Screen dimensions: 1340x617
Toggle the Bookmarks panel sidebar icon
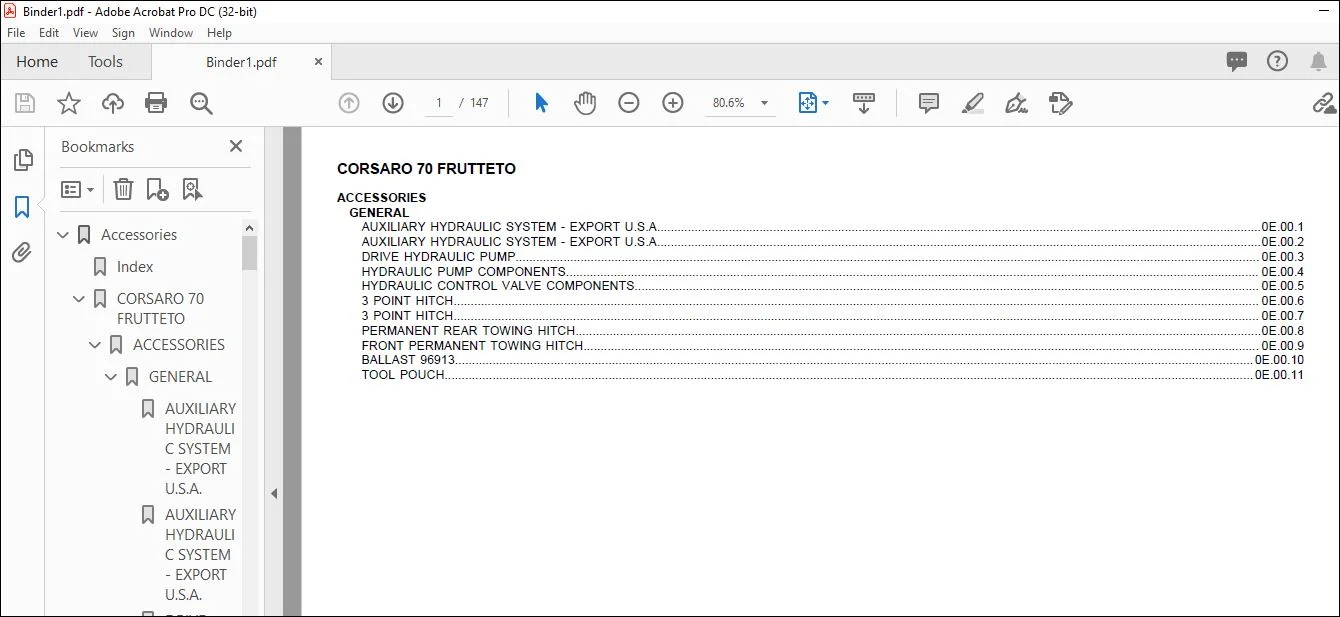[x=22, y=207]
